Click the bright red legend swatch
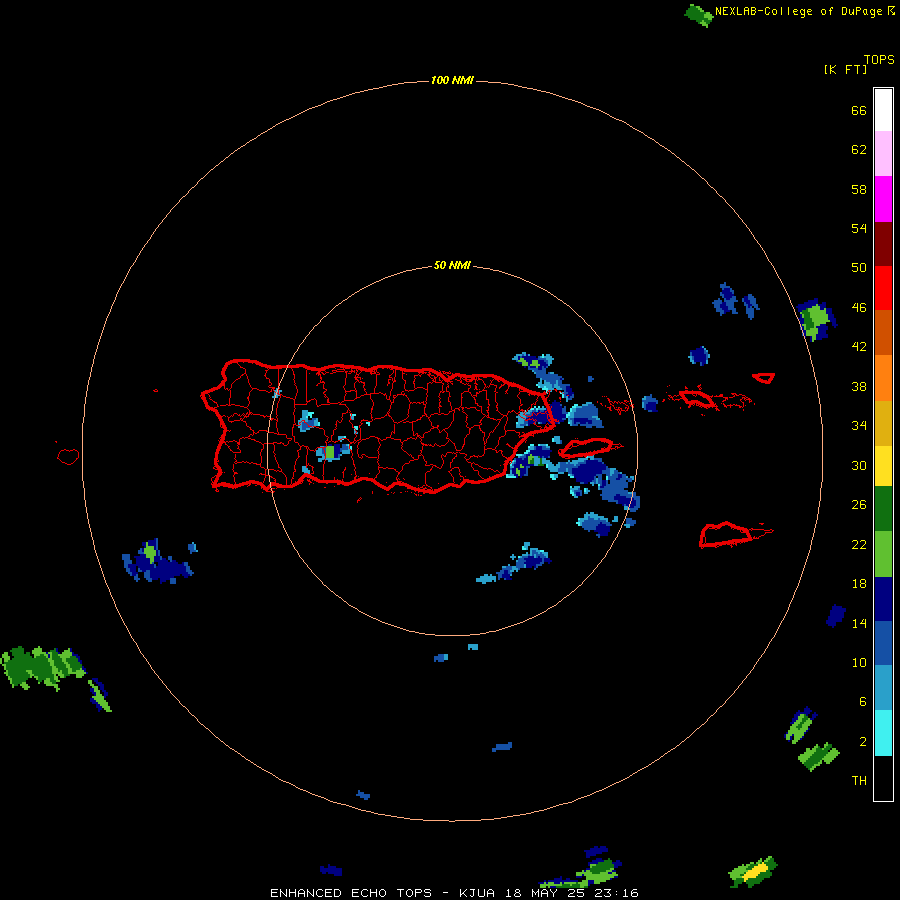Screen dimensions: 900x900 [x=883, y=288]
